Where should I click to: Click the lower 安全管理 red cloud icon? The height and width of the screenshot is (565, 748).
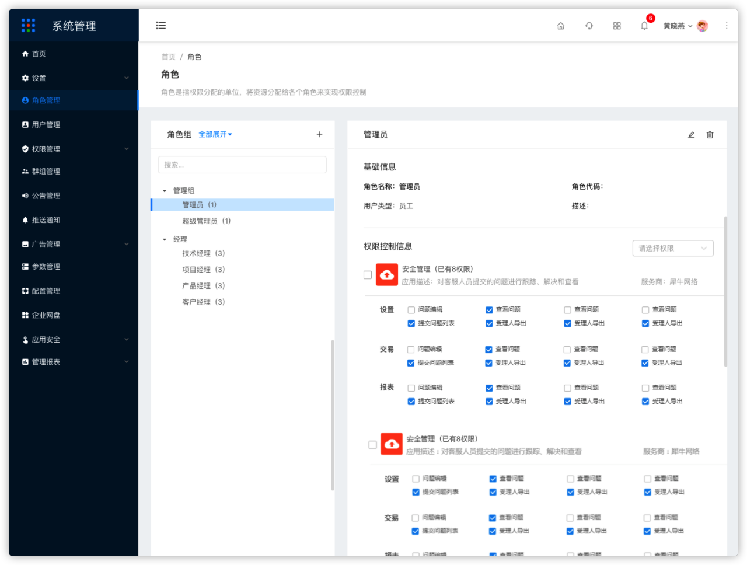pos(392,444)
